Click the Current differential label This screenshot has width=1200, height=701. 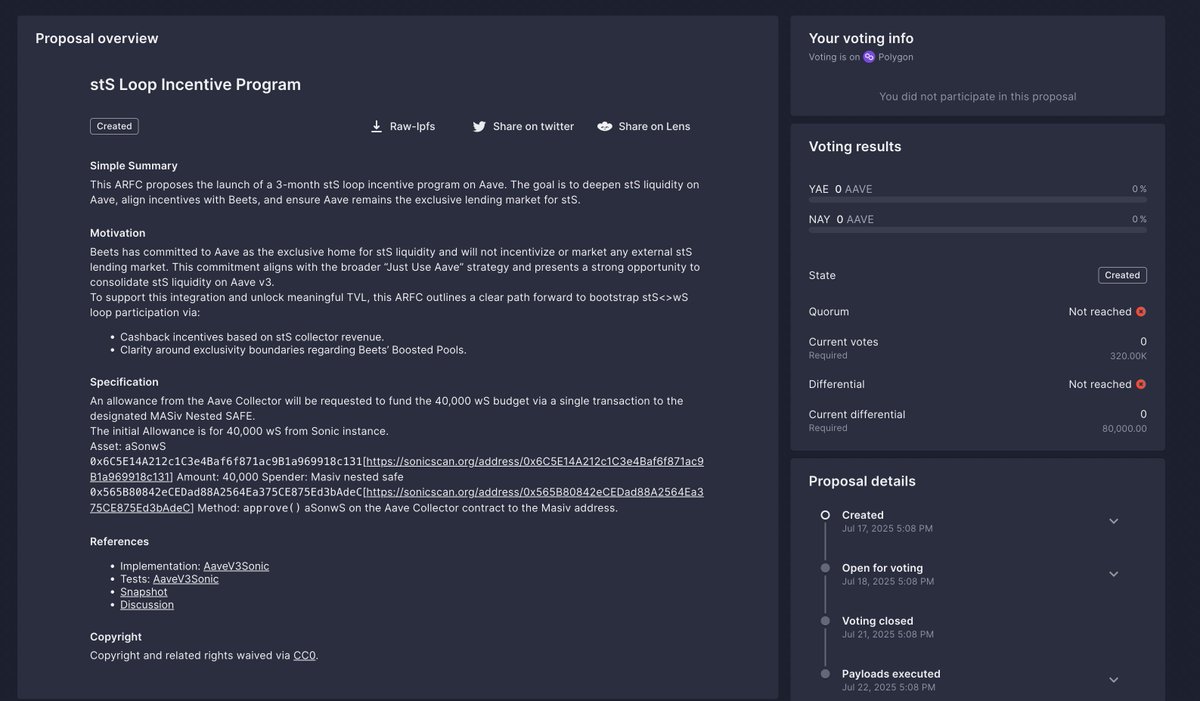click(857, 414)
